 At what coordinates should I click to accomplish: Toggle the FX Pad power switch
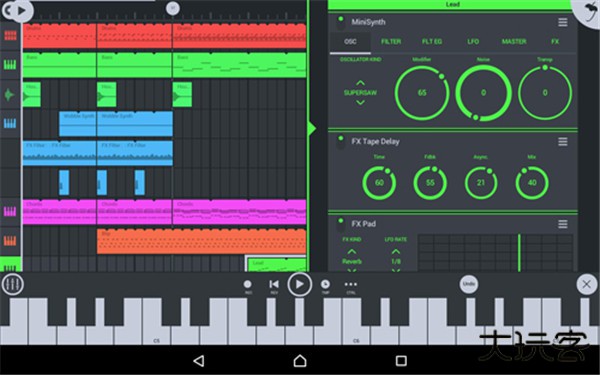coord(341,225)
